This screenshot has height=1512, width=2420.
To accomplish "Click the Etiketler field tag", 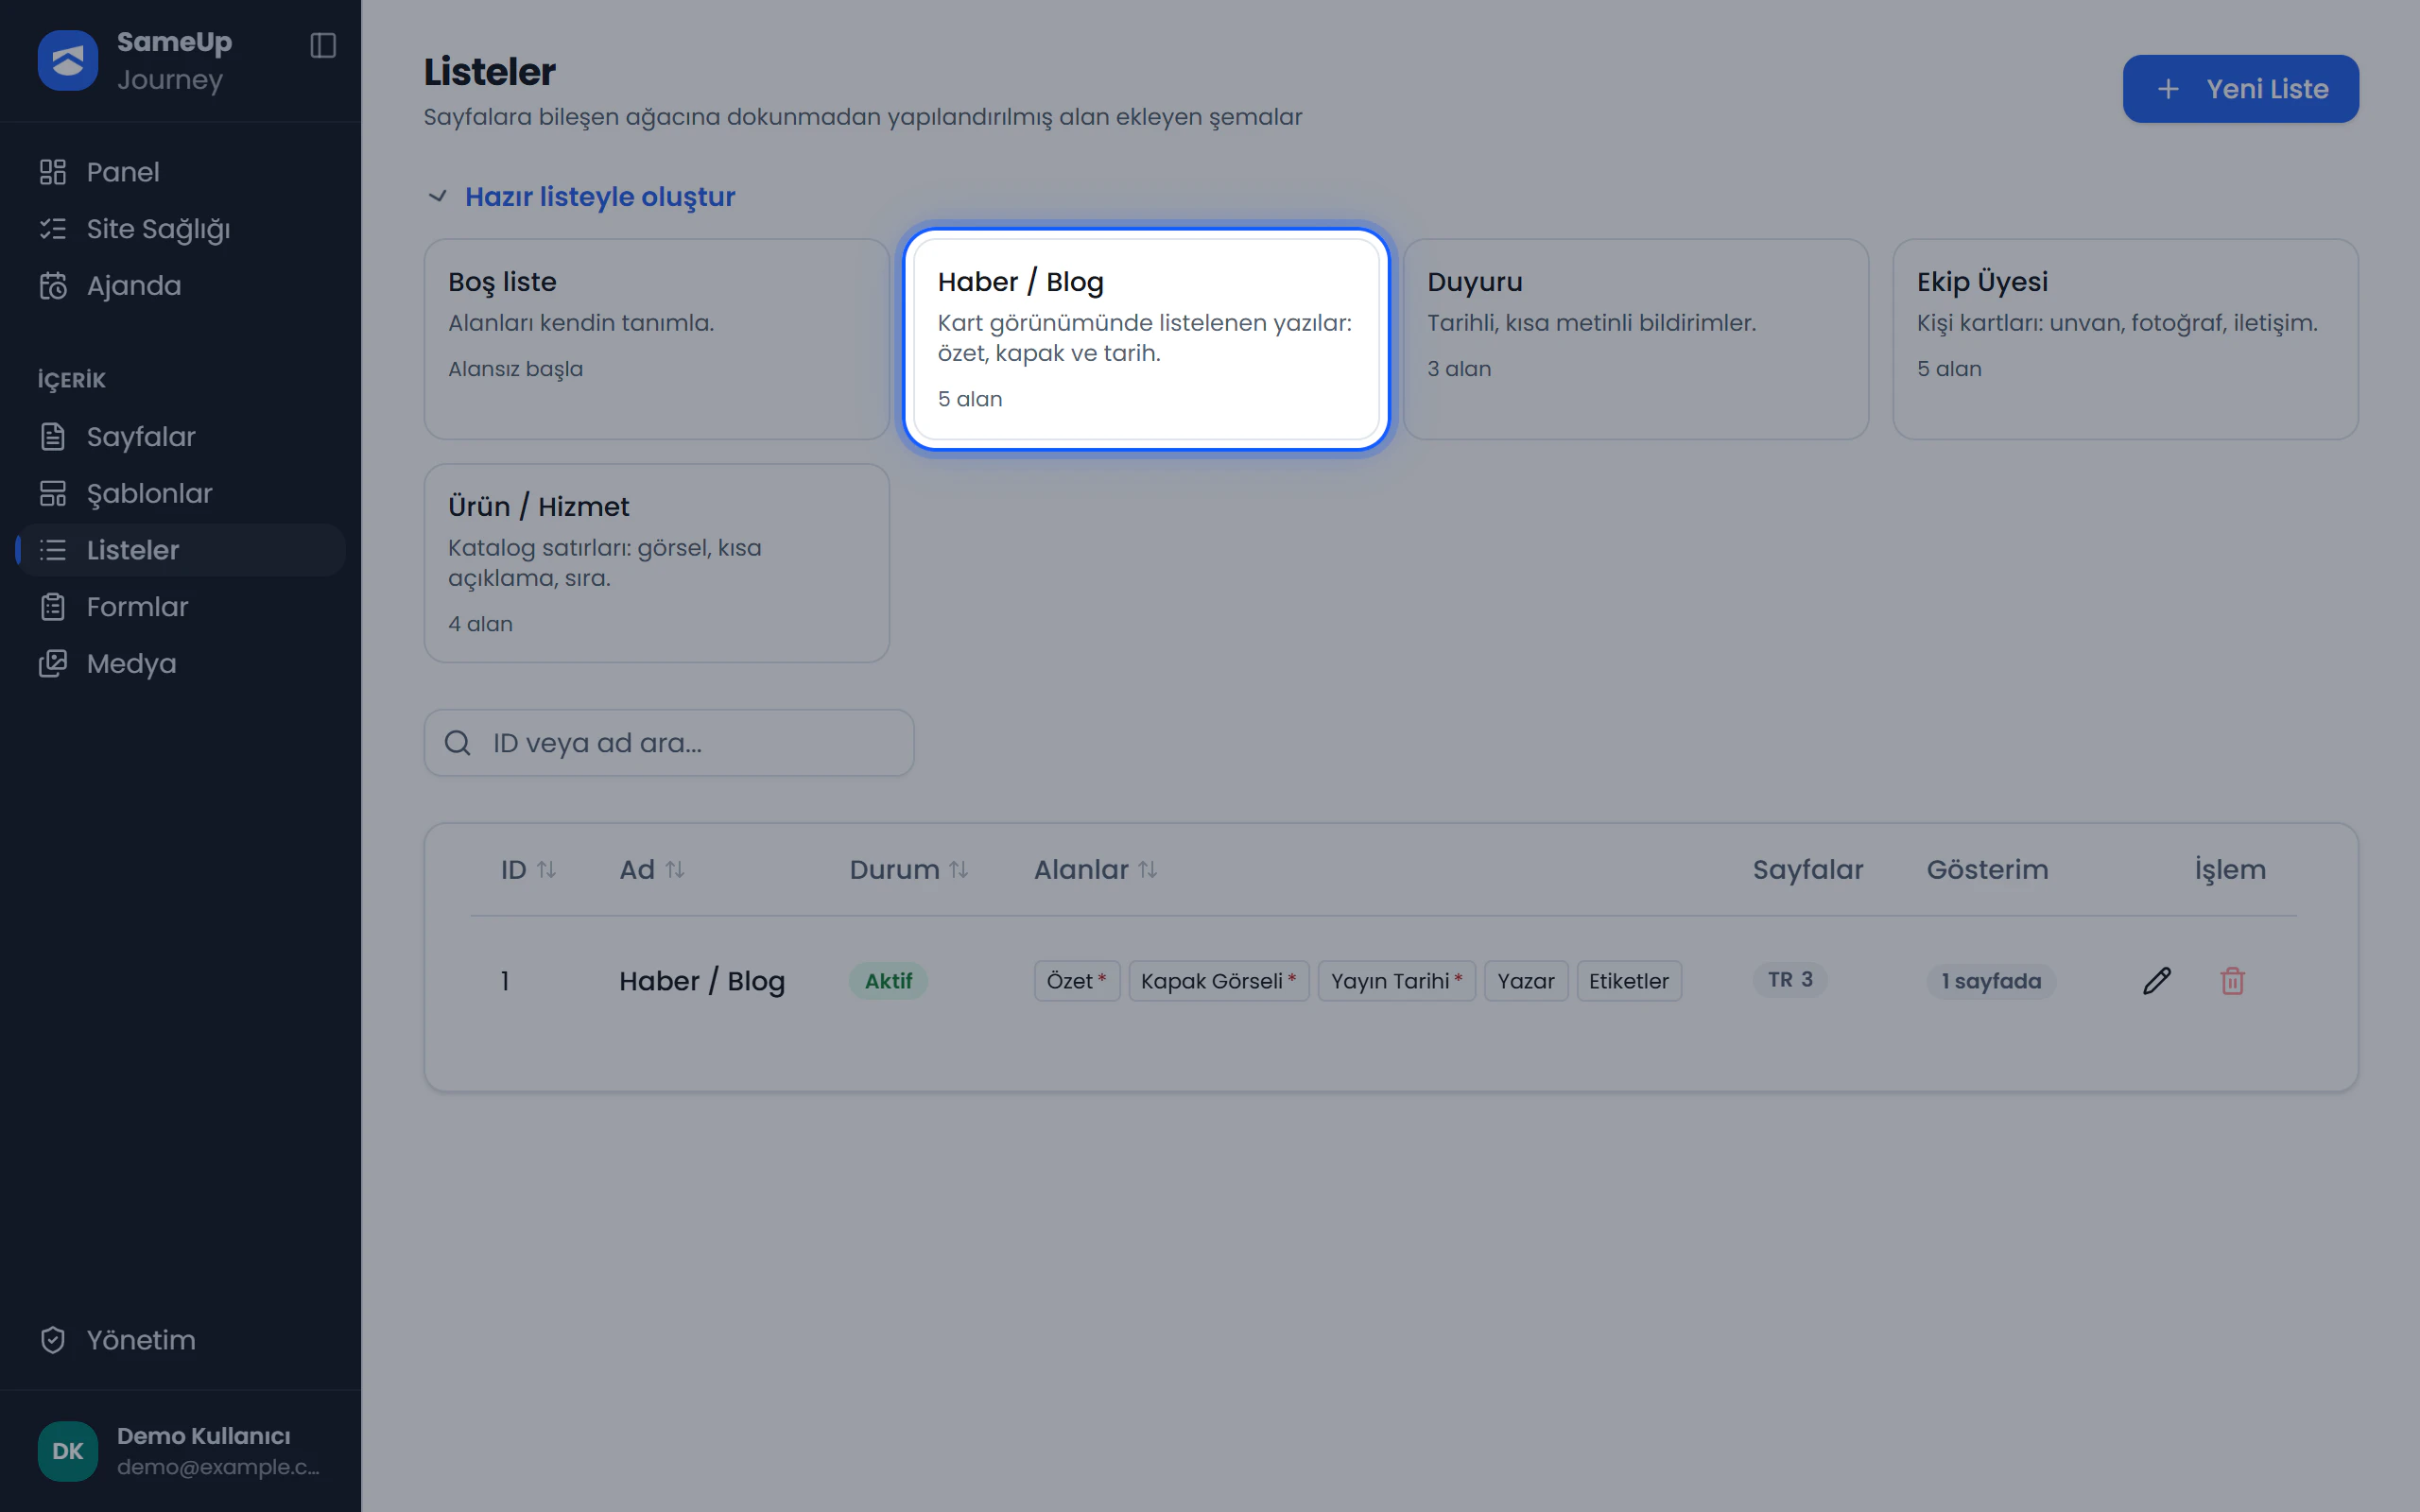I will tap(1629, 981).
